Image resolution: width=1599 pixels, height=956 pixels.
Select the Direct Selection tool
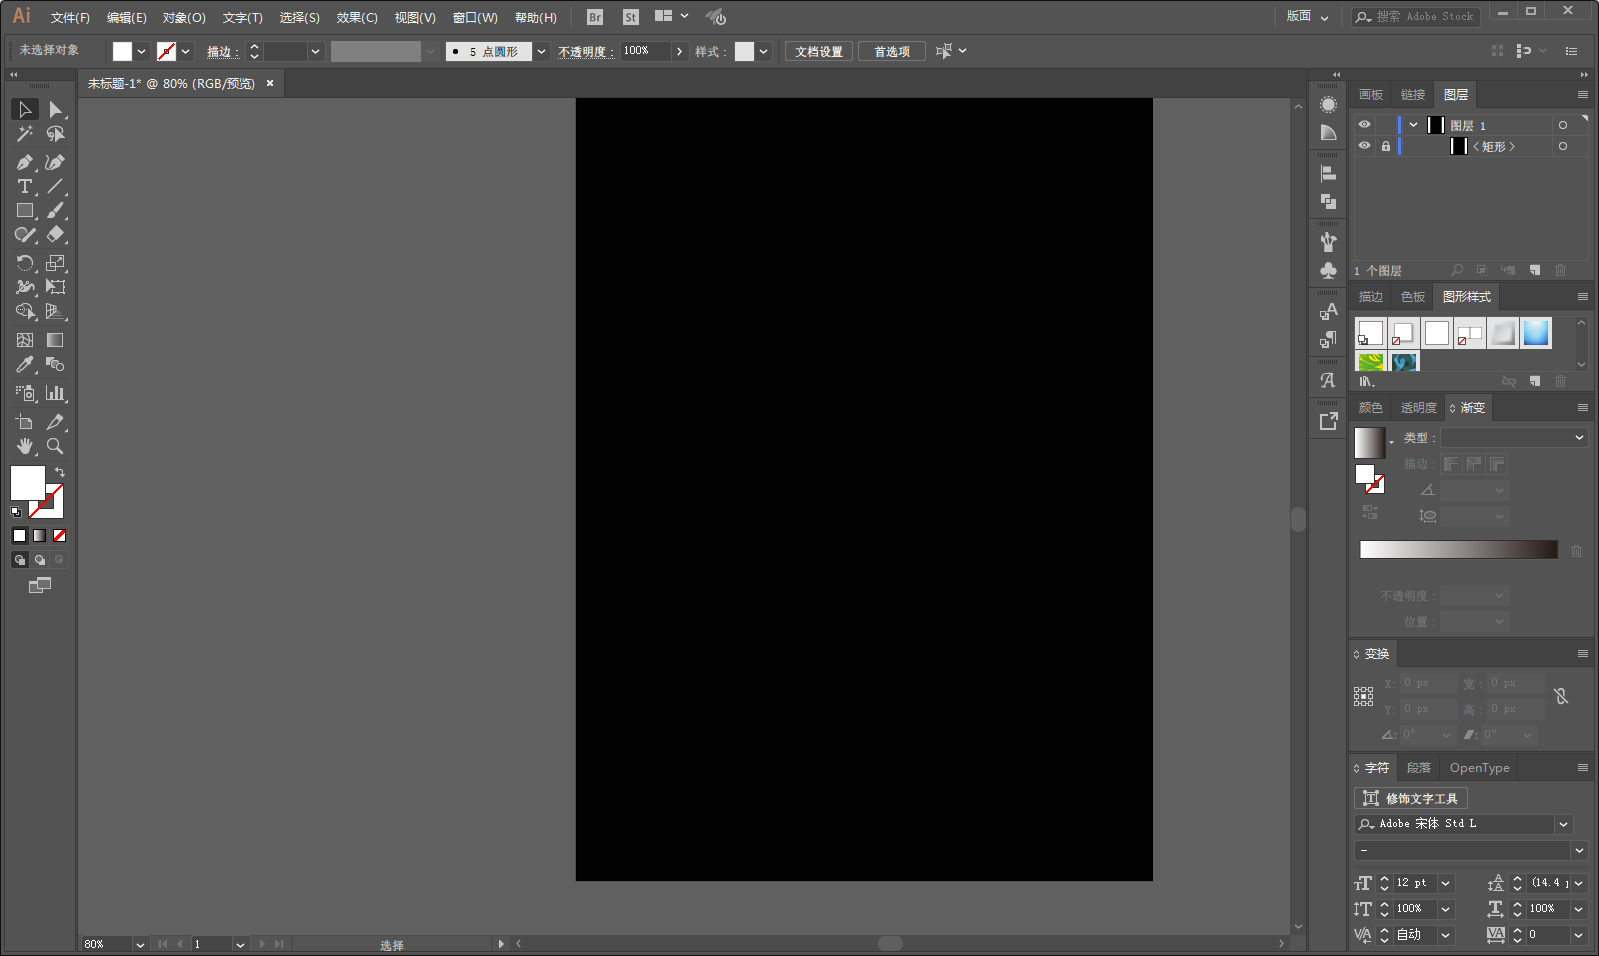tap(55, 109)
